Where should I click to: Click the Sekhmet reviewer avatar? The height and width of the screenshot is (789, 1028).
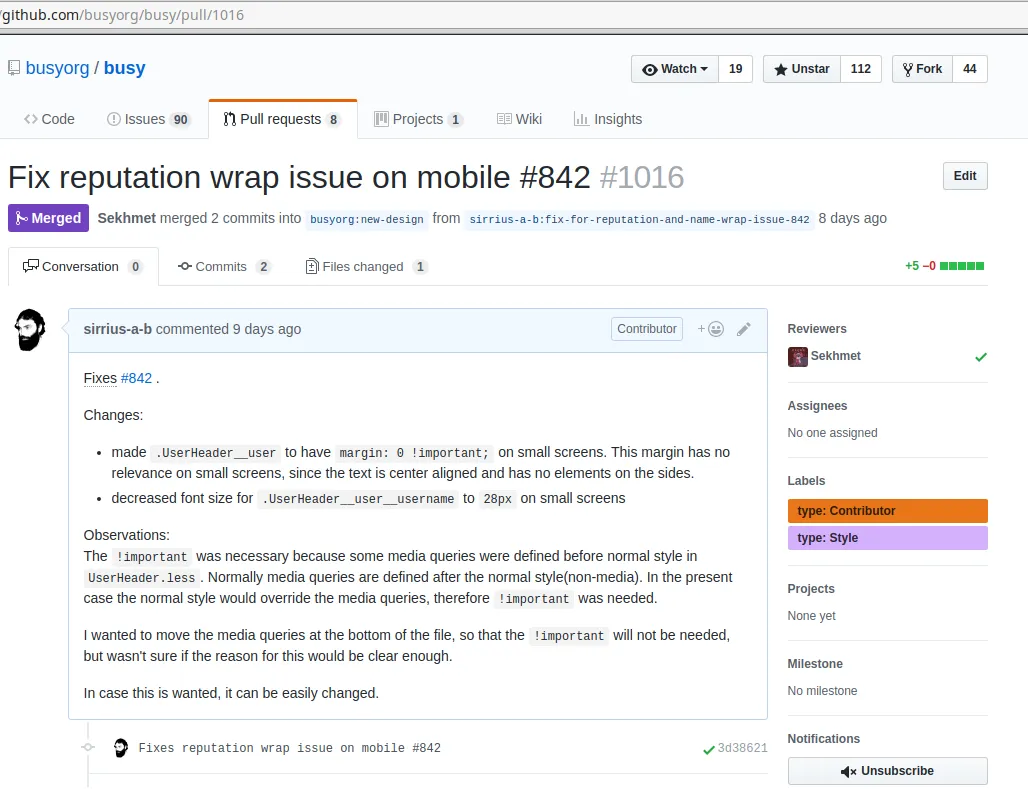[798, 357]
